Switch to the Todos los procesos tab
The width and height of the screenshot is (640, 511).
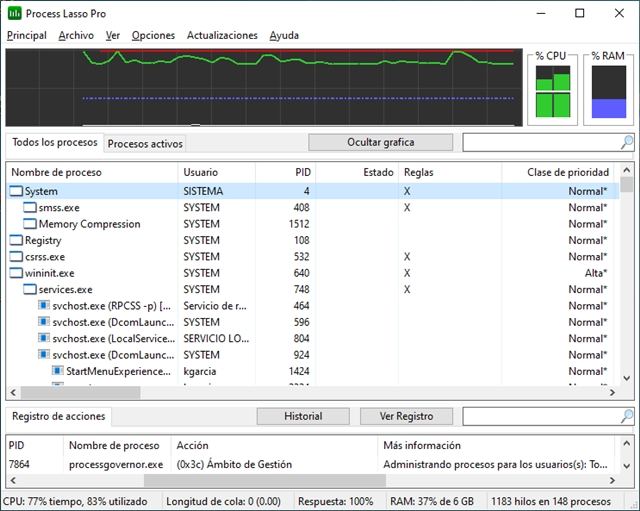[55, 142]
